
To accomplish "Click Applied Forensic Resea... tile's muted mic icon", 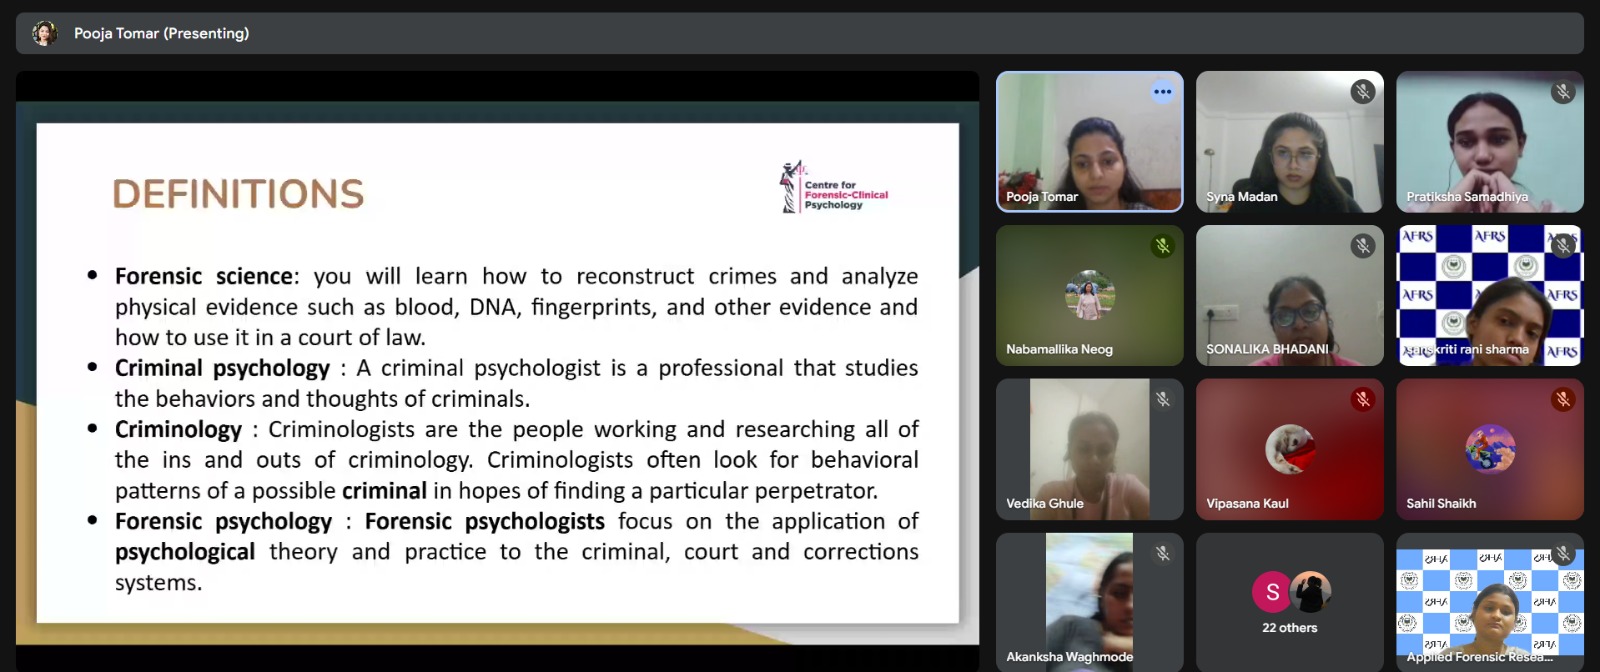I will 1563,553.
